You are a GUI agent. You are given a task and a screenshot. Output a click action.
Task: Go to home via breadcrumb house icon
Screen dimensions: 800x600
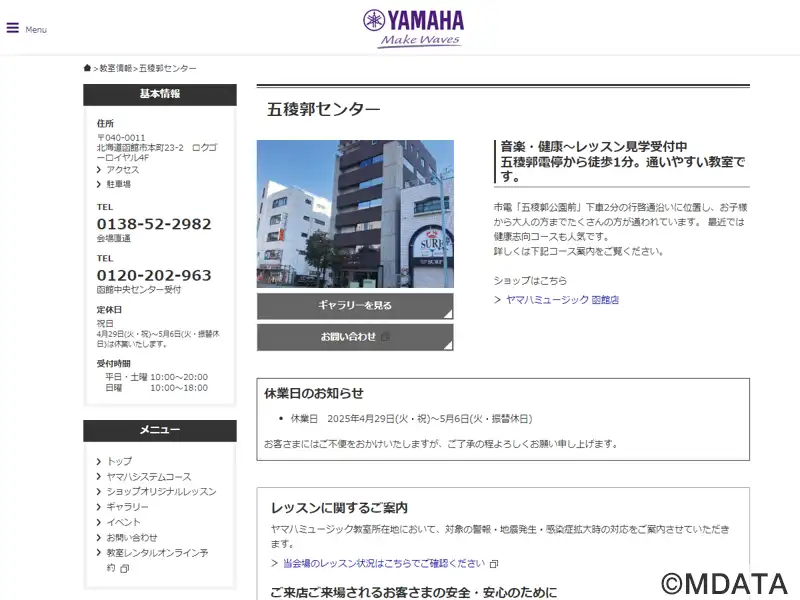coord(87,68)
